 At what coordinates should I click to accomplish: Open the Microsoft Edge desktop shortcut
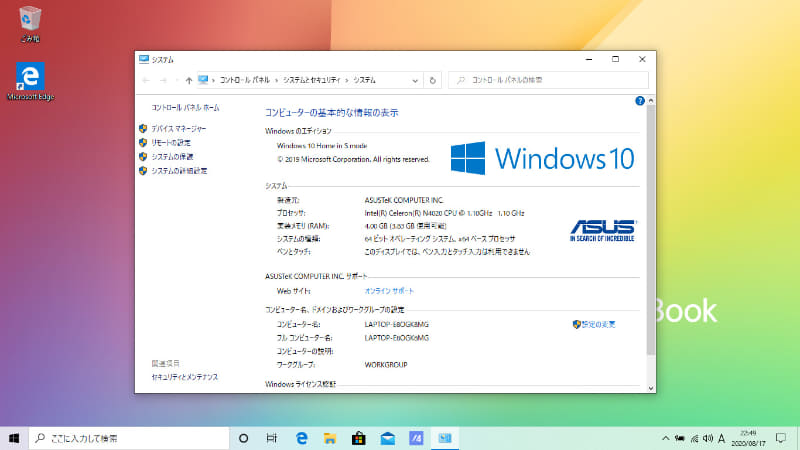pyautogui.click(x=30, y=81)
